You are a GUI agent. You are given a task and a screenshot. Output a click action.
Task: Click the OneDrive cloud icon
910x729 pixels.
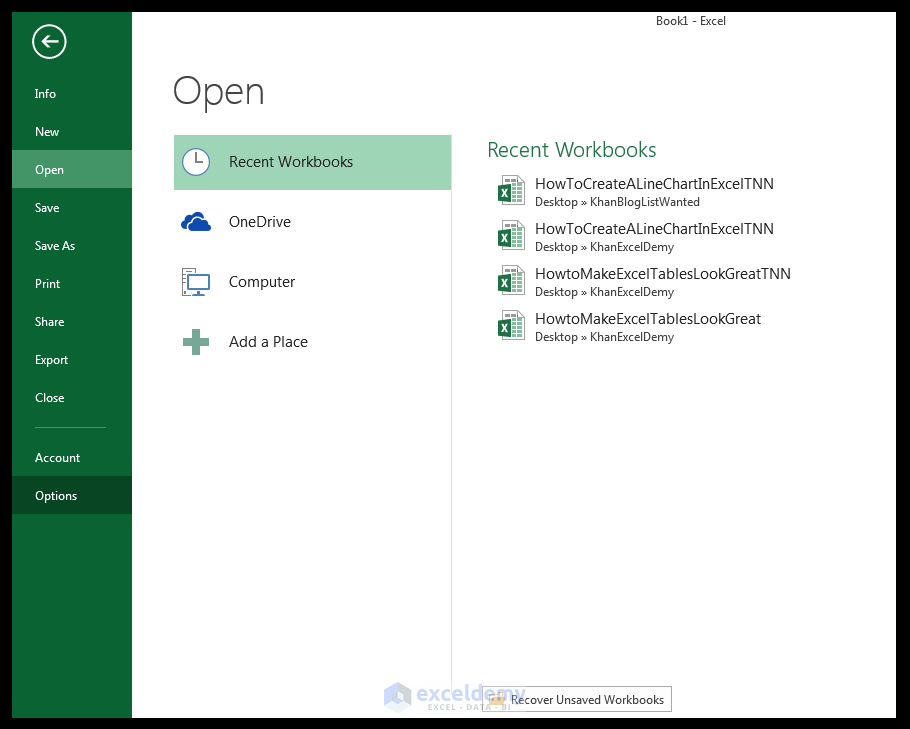coord(196,222)
